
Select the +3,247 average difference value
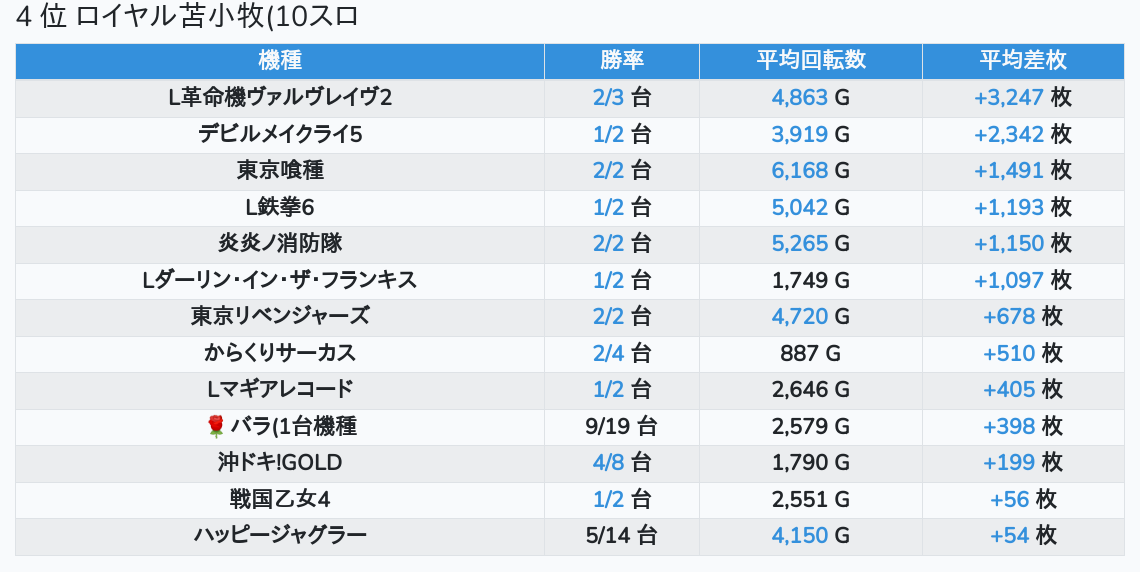(x=1008, y=97)
